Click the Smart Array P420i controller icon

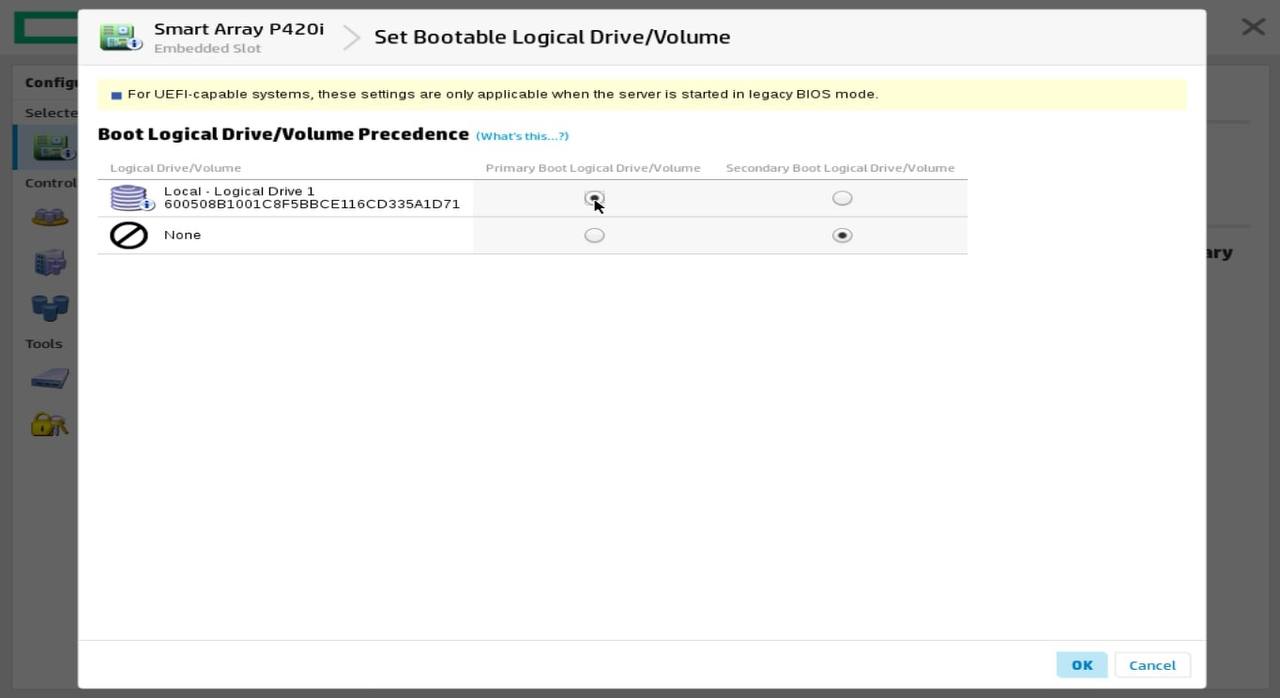coord(120,37)
